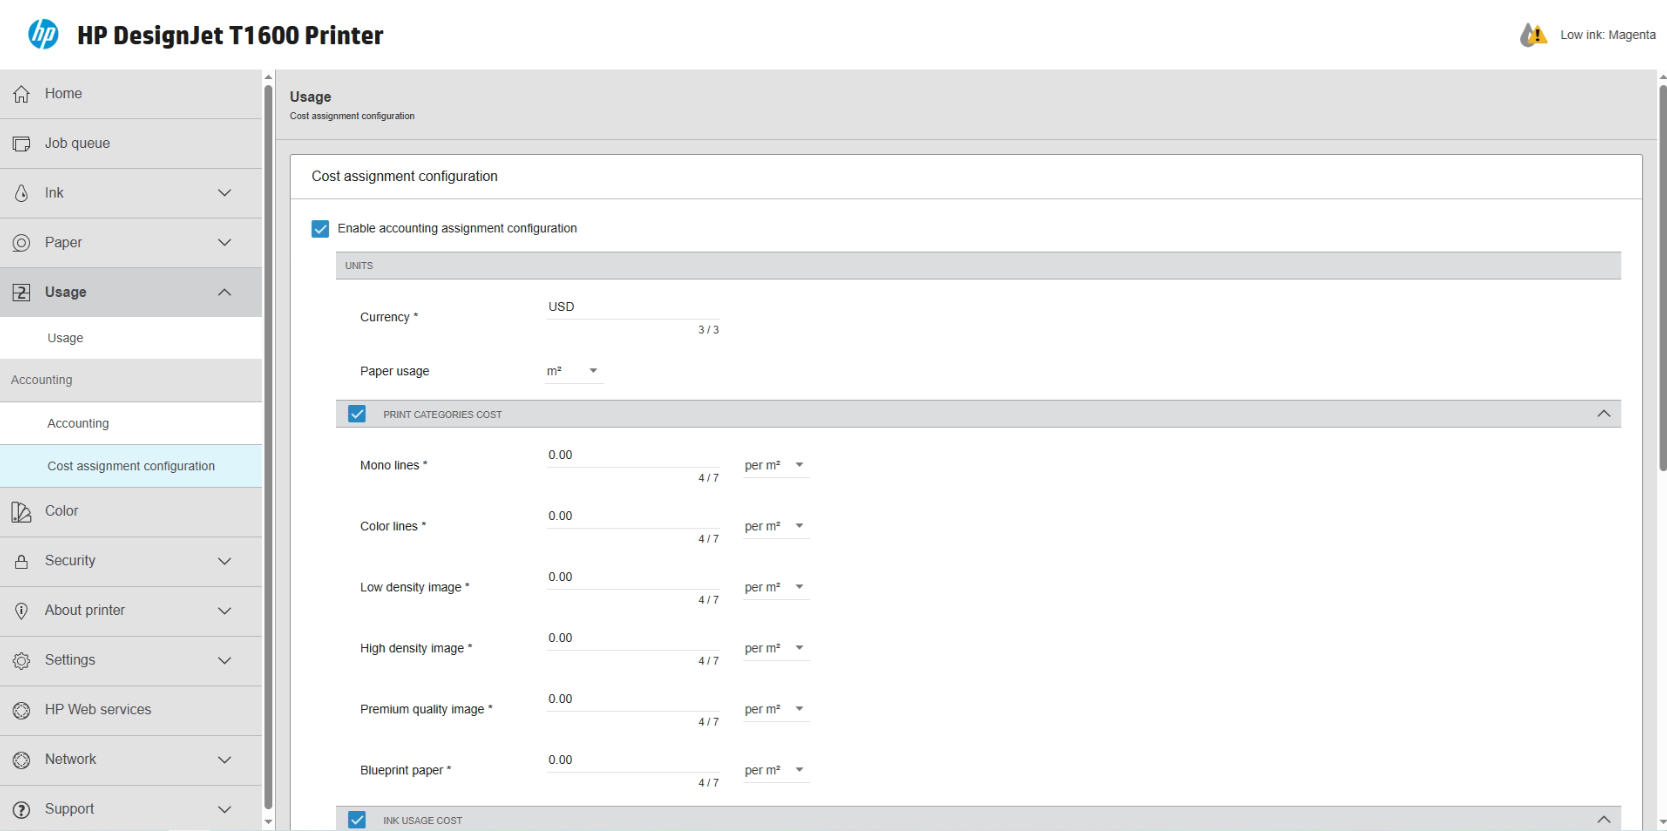1667x831 pixels.
Task: Click the Usage sidebar icon
Action: pos(21,293)
